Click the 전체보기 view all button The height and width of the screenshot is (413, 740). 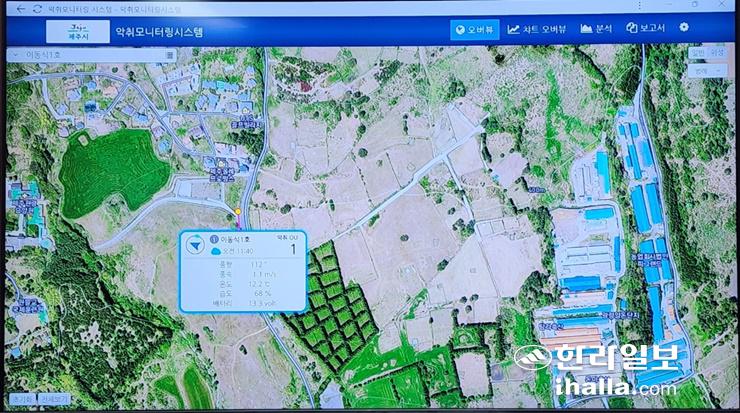click(54, 400)
